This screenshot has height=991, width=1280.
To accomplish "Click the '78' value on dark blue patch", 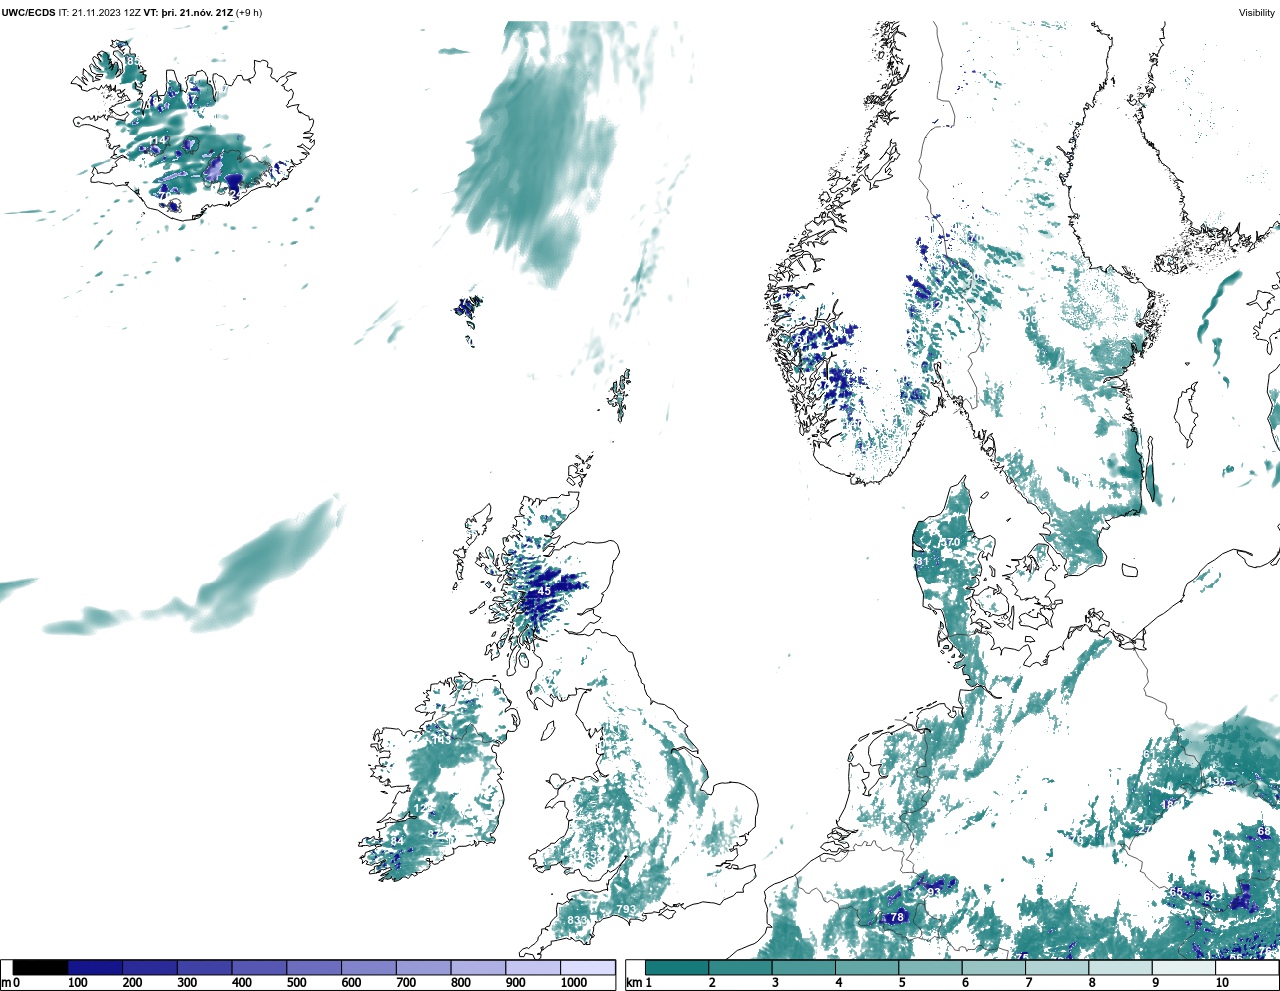I will tap(897, 917).
